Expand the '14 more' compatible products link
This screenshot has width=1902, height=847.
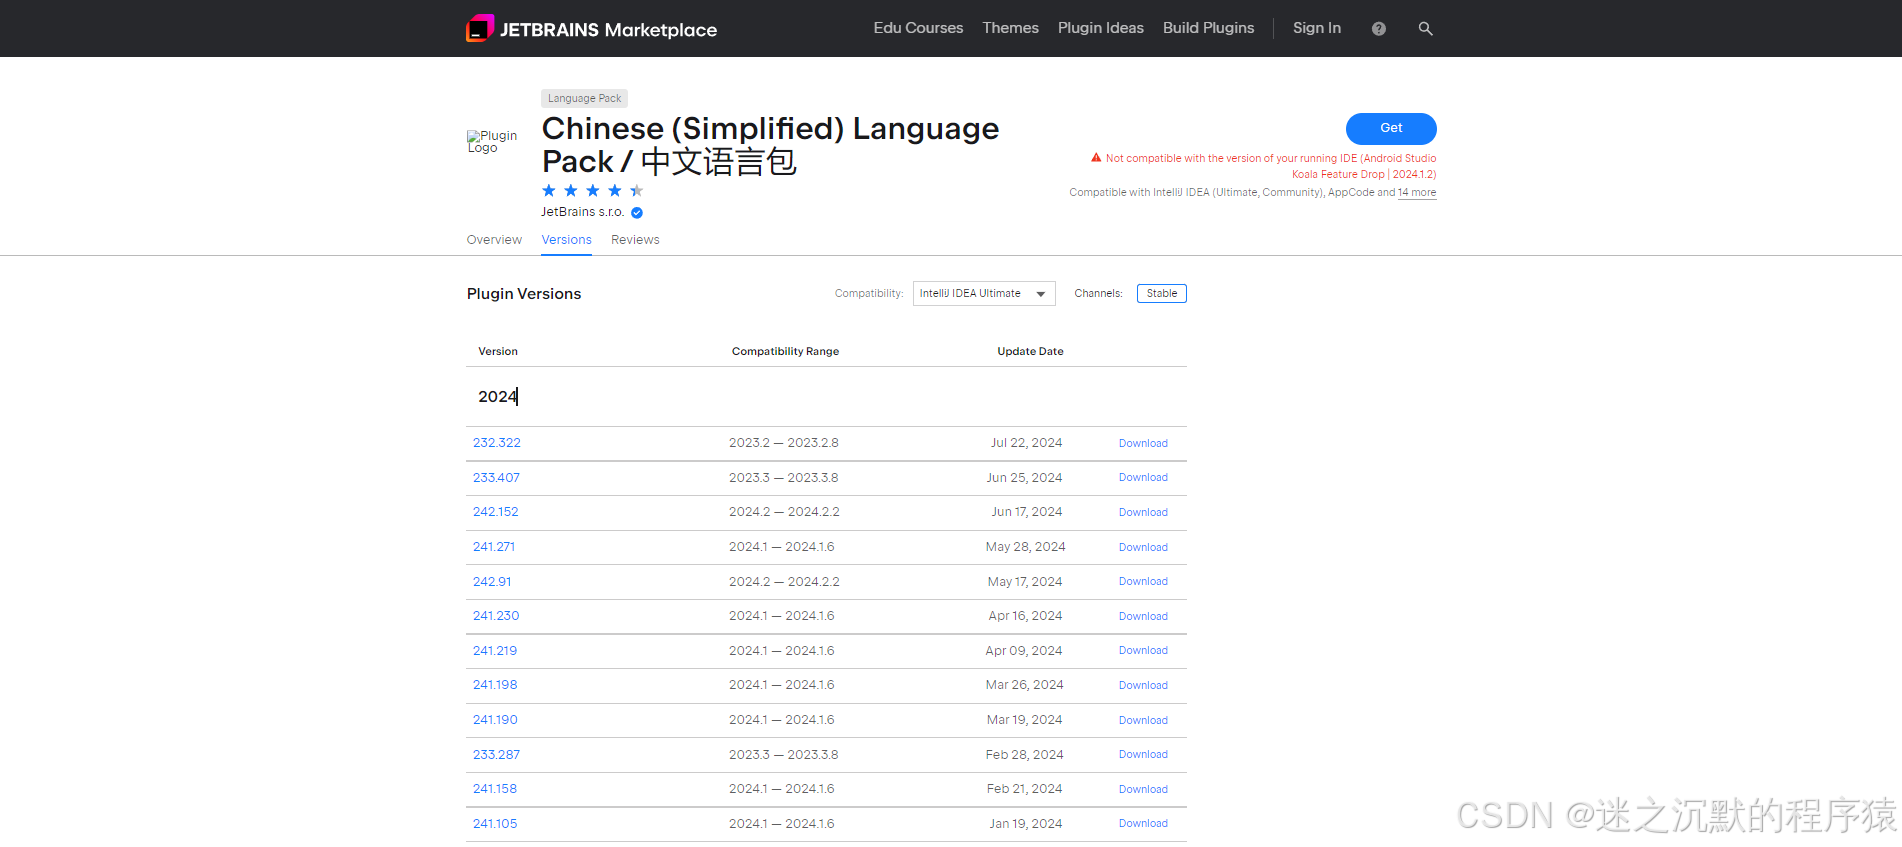click(1416, 193)
